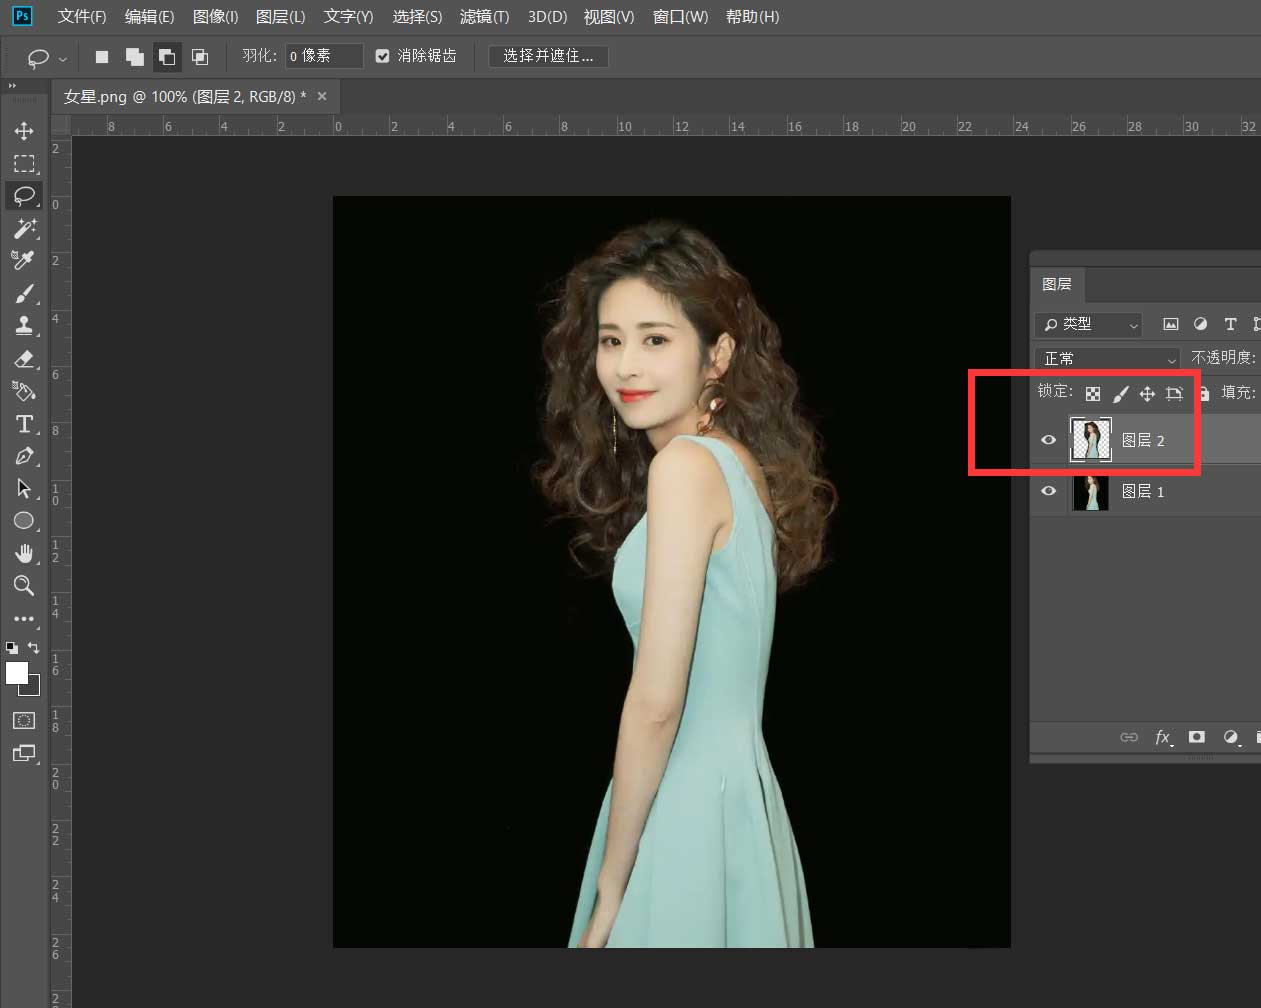Viewport: 1261px width, 1008px height.
Task: Open the 图像(I) menu
Action: (x=215, y=17)
